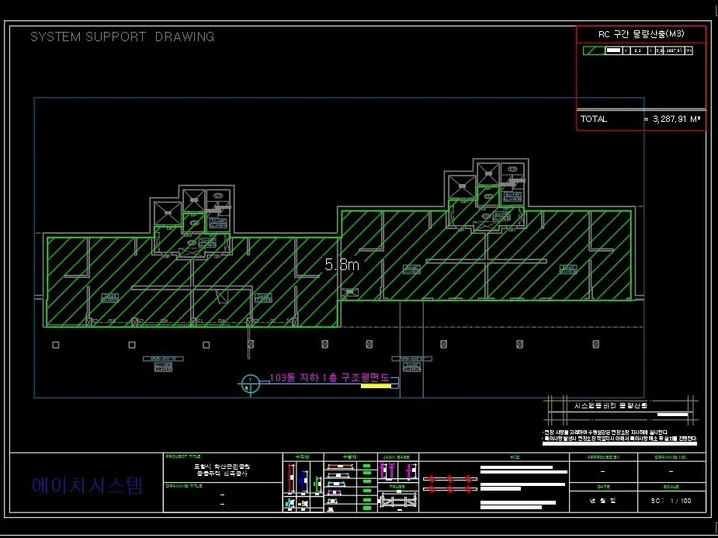718x538 pixels.
Task: Click the SYSTEM SUPPORT DRAWING title text
Action: coord(122,37)
